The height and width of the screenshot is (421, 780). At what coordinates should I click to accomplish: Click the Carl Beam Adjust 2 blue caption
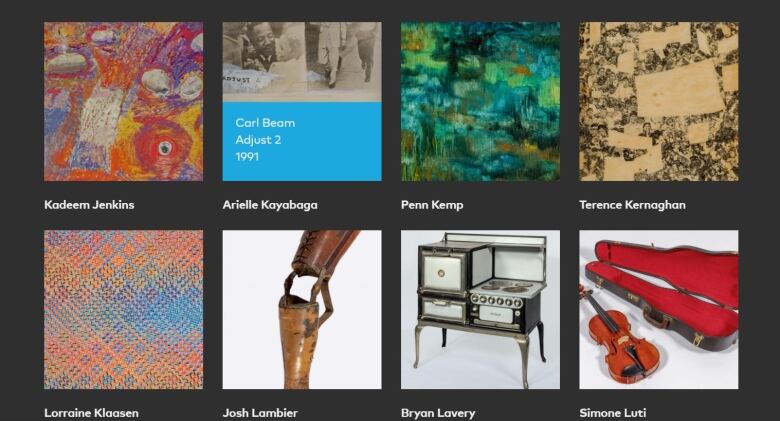pos(302,141)
